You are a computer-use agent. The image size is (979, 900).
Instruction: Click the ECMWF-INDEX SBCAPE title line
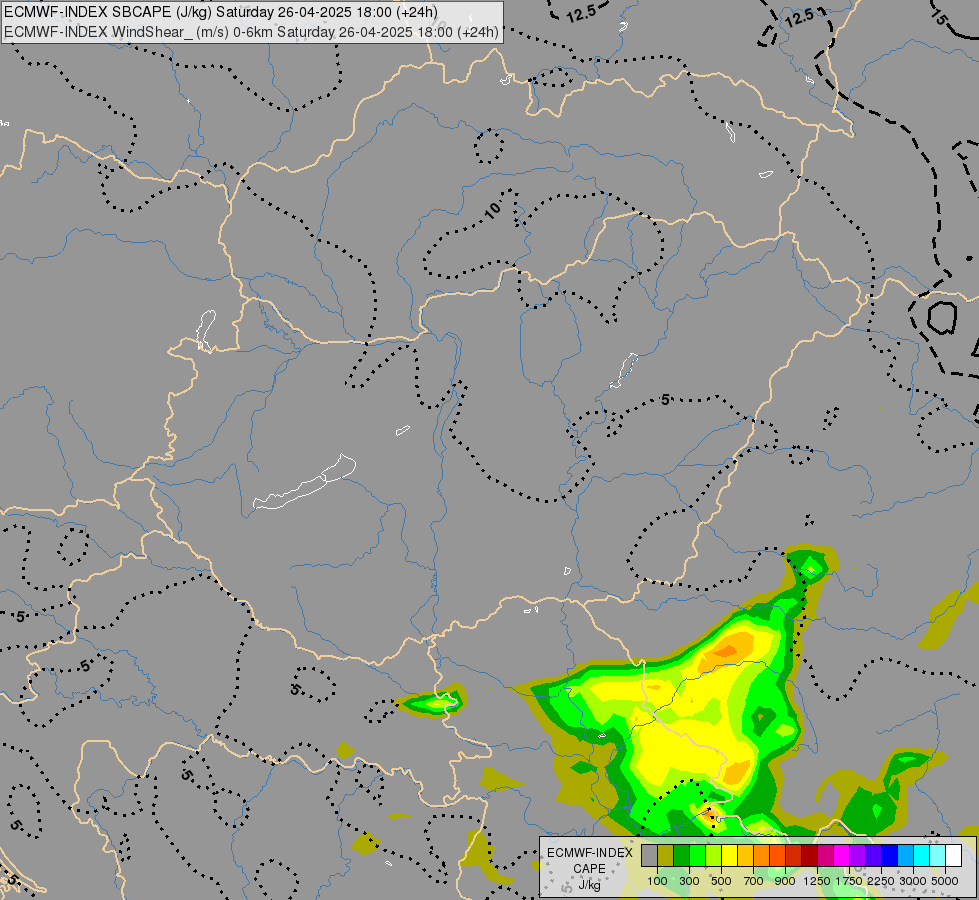[x=221, y=12]
